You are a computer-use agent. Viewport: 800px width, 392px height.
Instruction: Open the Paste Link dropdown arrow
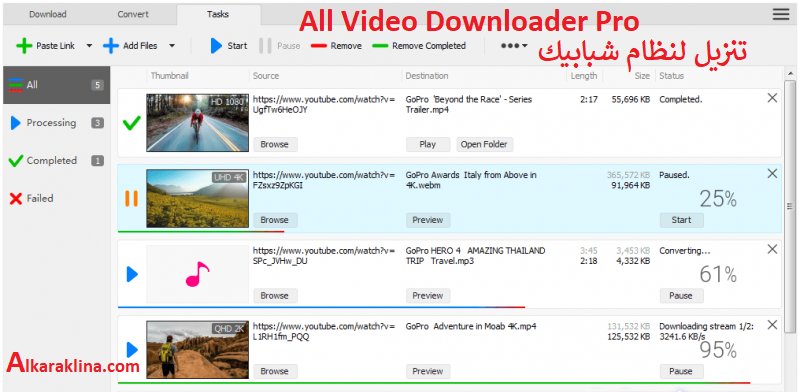[89, 46]
